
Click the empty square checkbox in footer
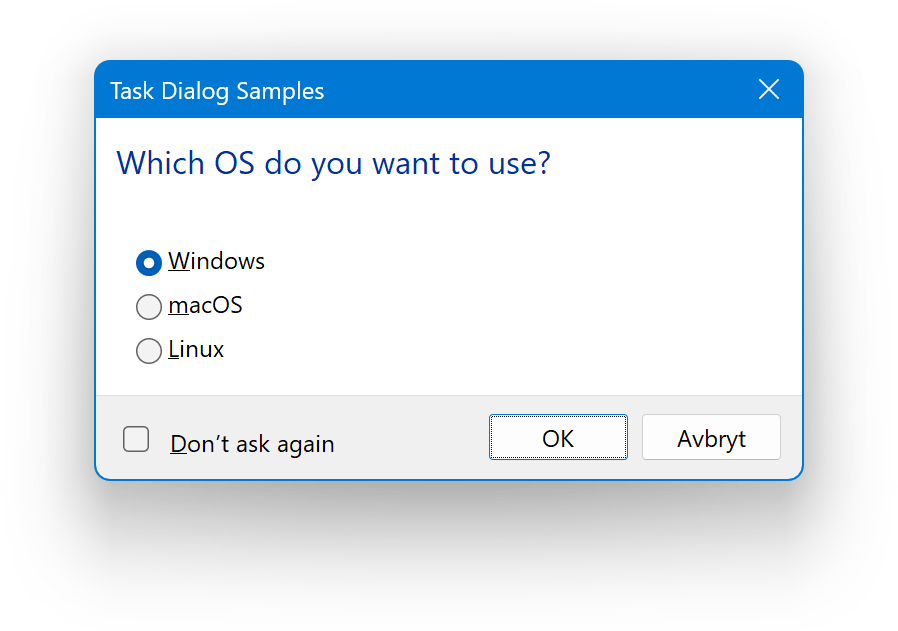pos(136,439)
